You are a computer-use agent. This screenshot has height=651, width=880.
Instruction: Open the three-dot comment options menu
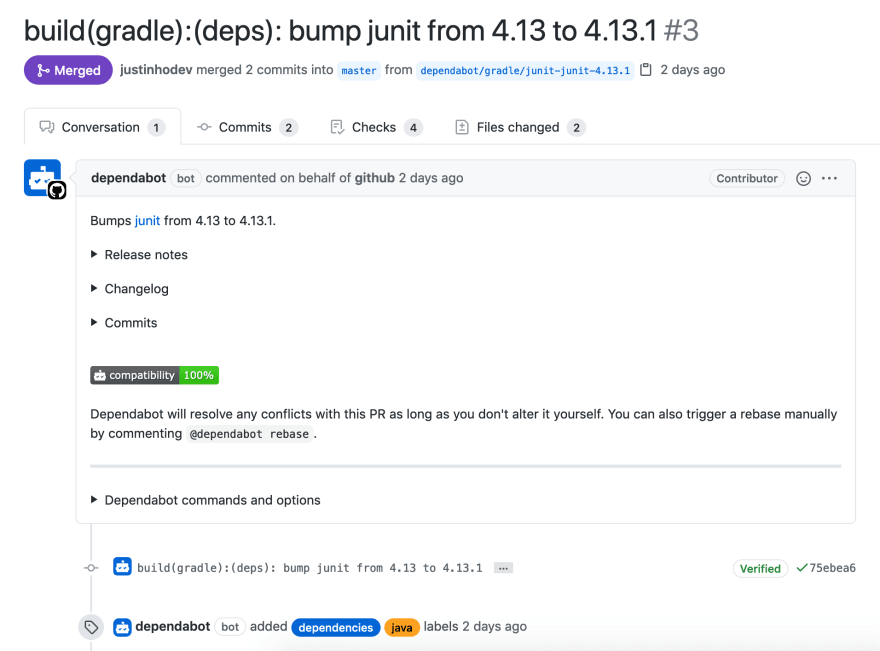point(829,178)
